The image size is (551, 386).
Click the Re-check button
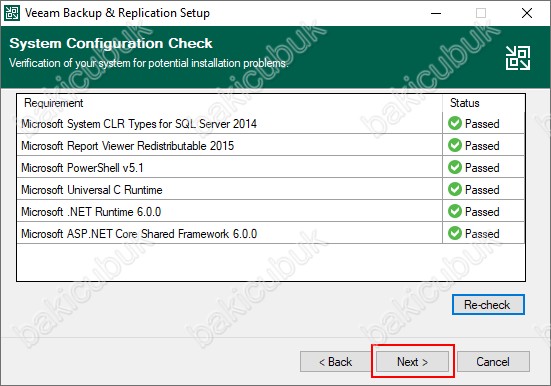(x=488, y=304)
